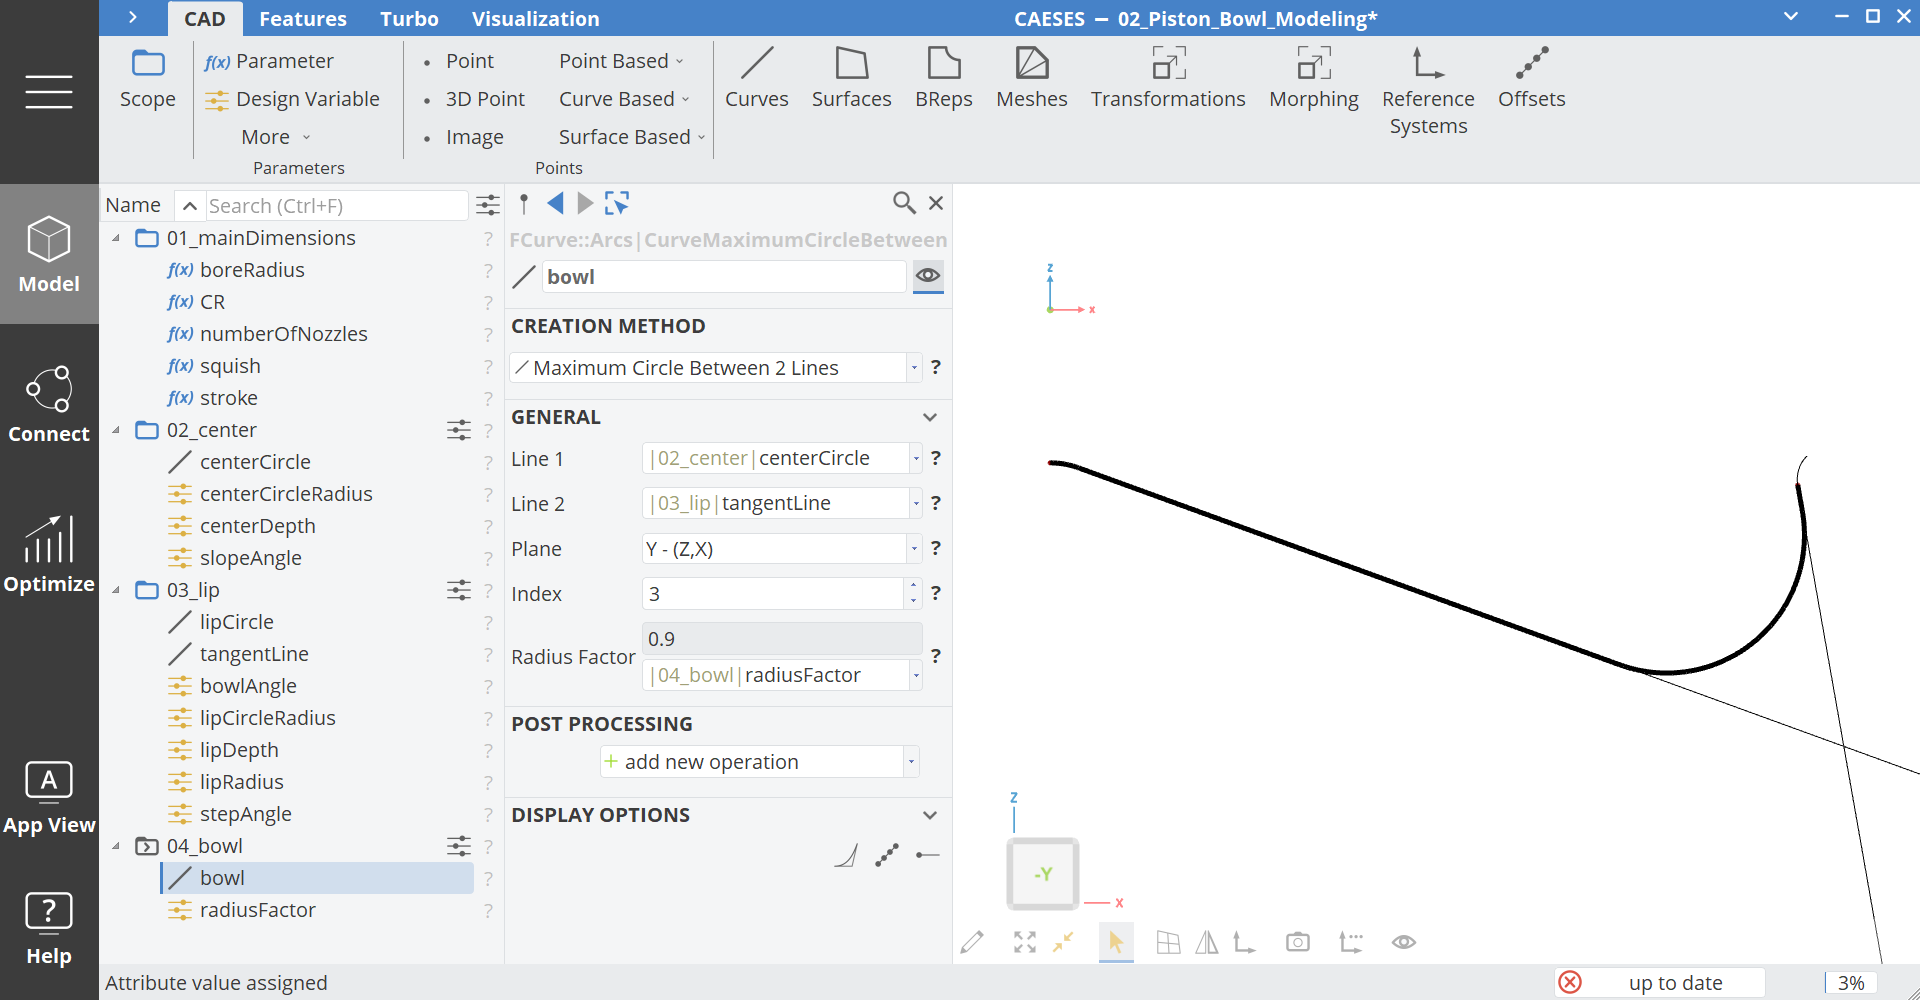Collapse the 01_mainDimensions scope
The image size is (1920, 1000).
click(116, 238)
